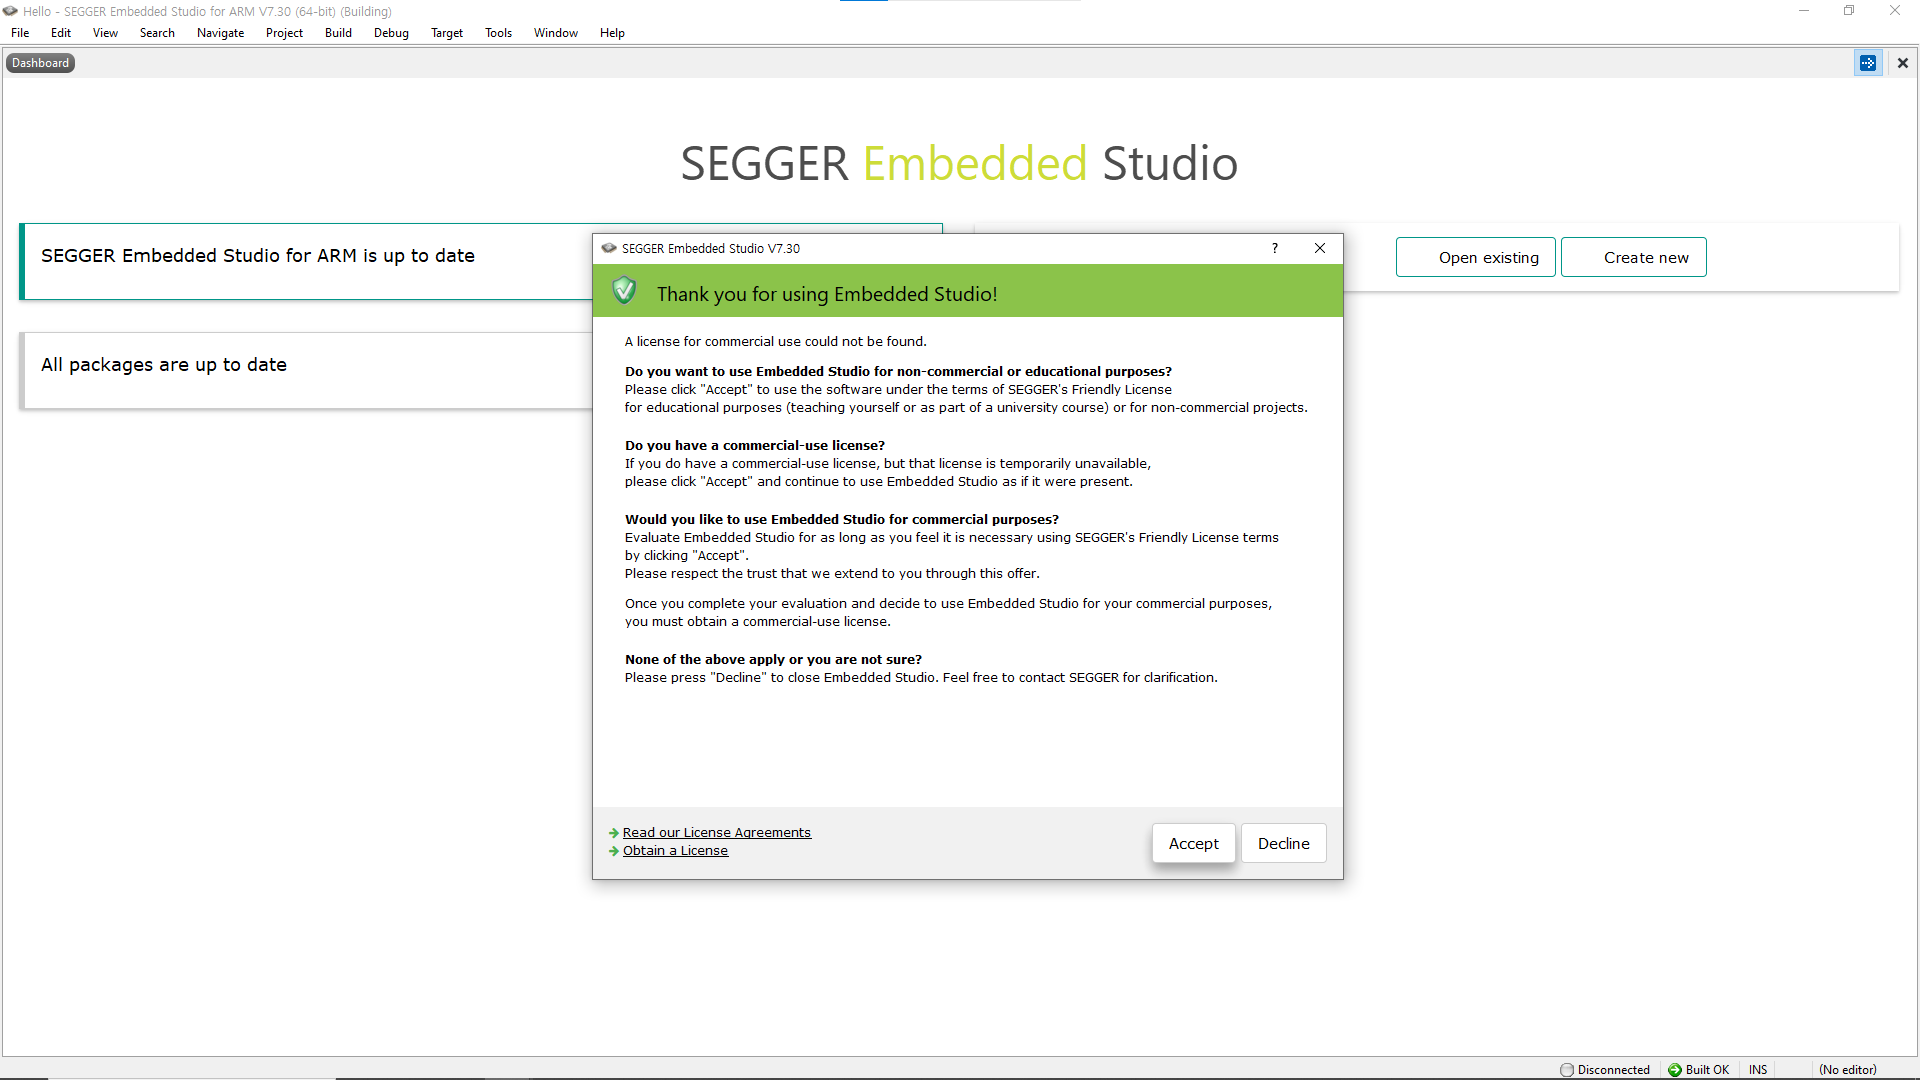Viewport: 1920px width, 1080px height.
Task: Click the green shield icon in the license dialog
Action: [623, 290]
